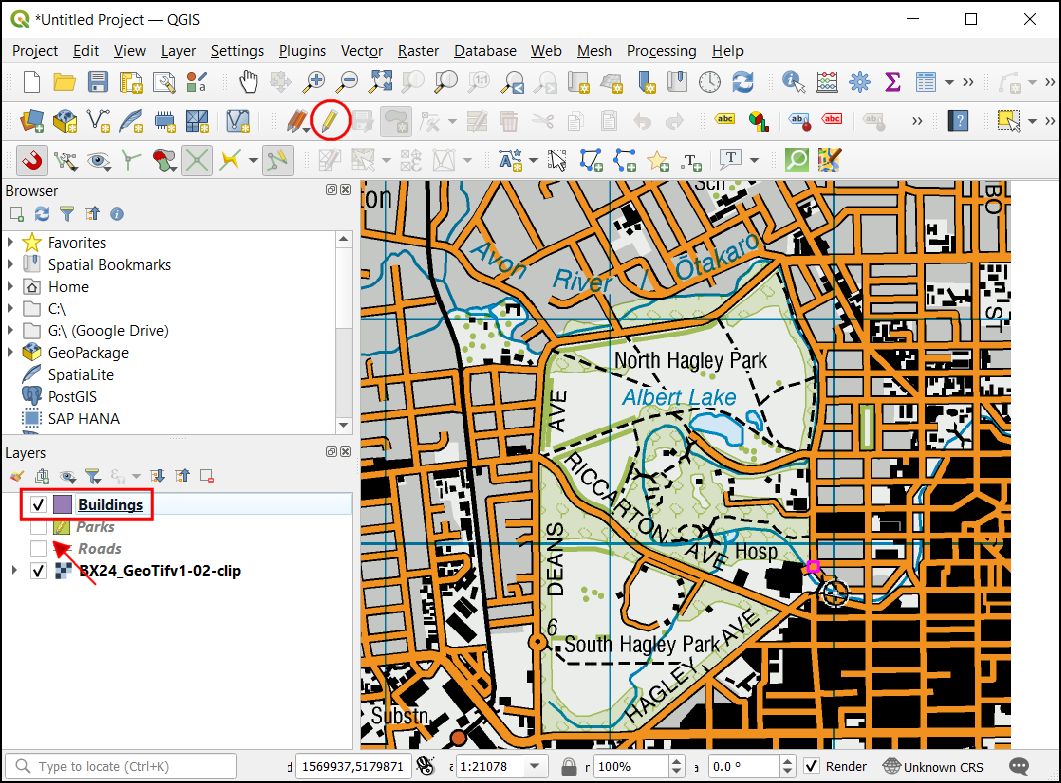Click the Save Project floppy disk icon

[98, 82]
